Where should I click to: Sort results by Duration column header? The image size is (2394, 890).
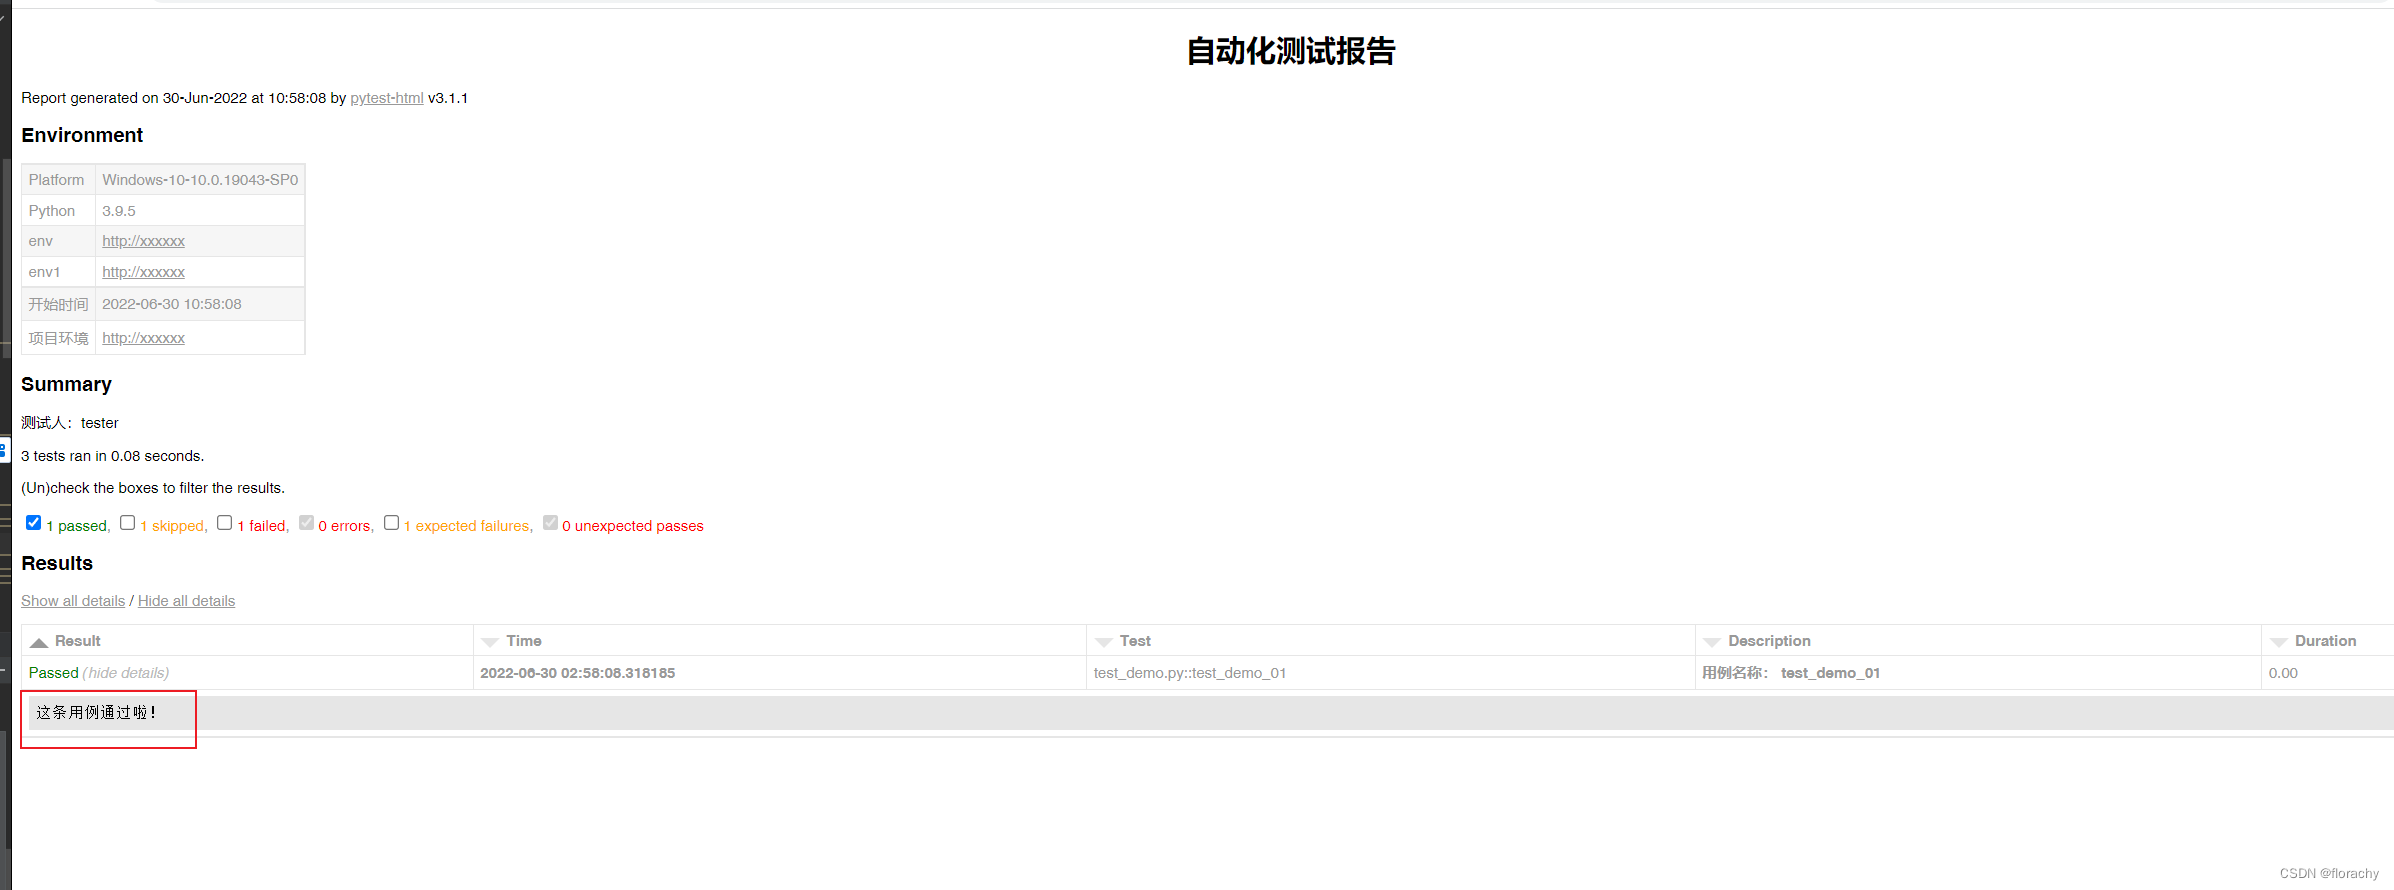point(2328,641)
